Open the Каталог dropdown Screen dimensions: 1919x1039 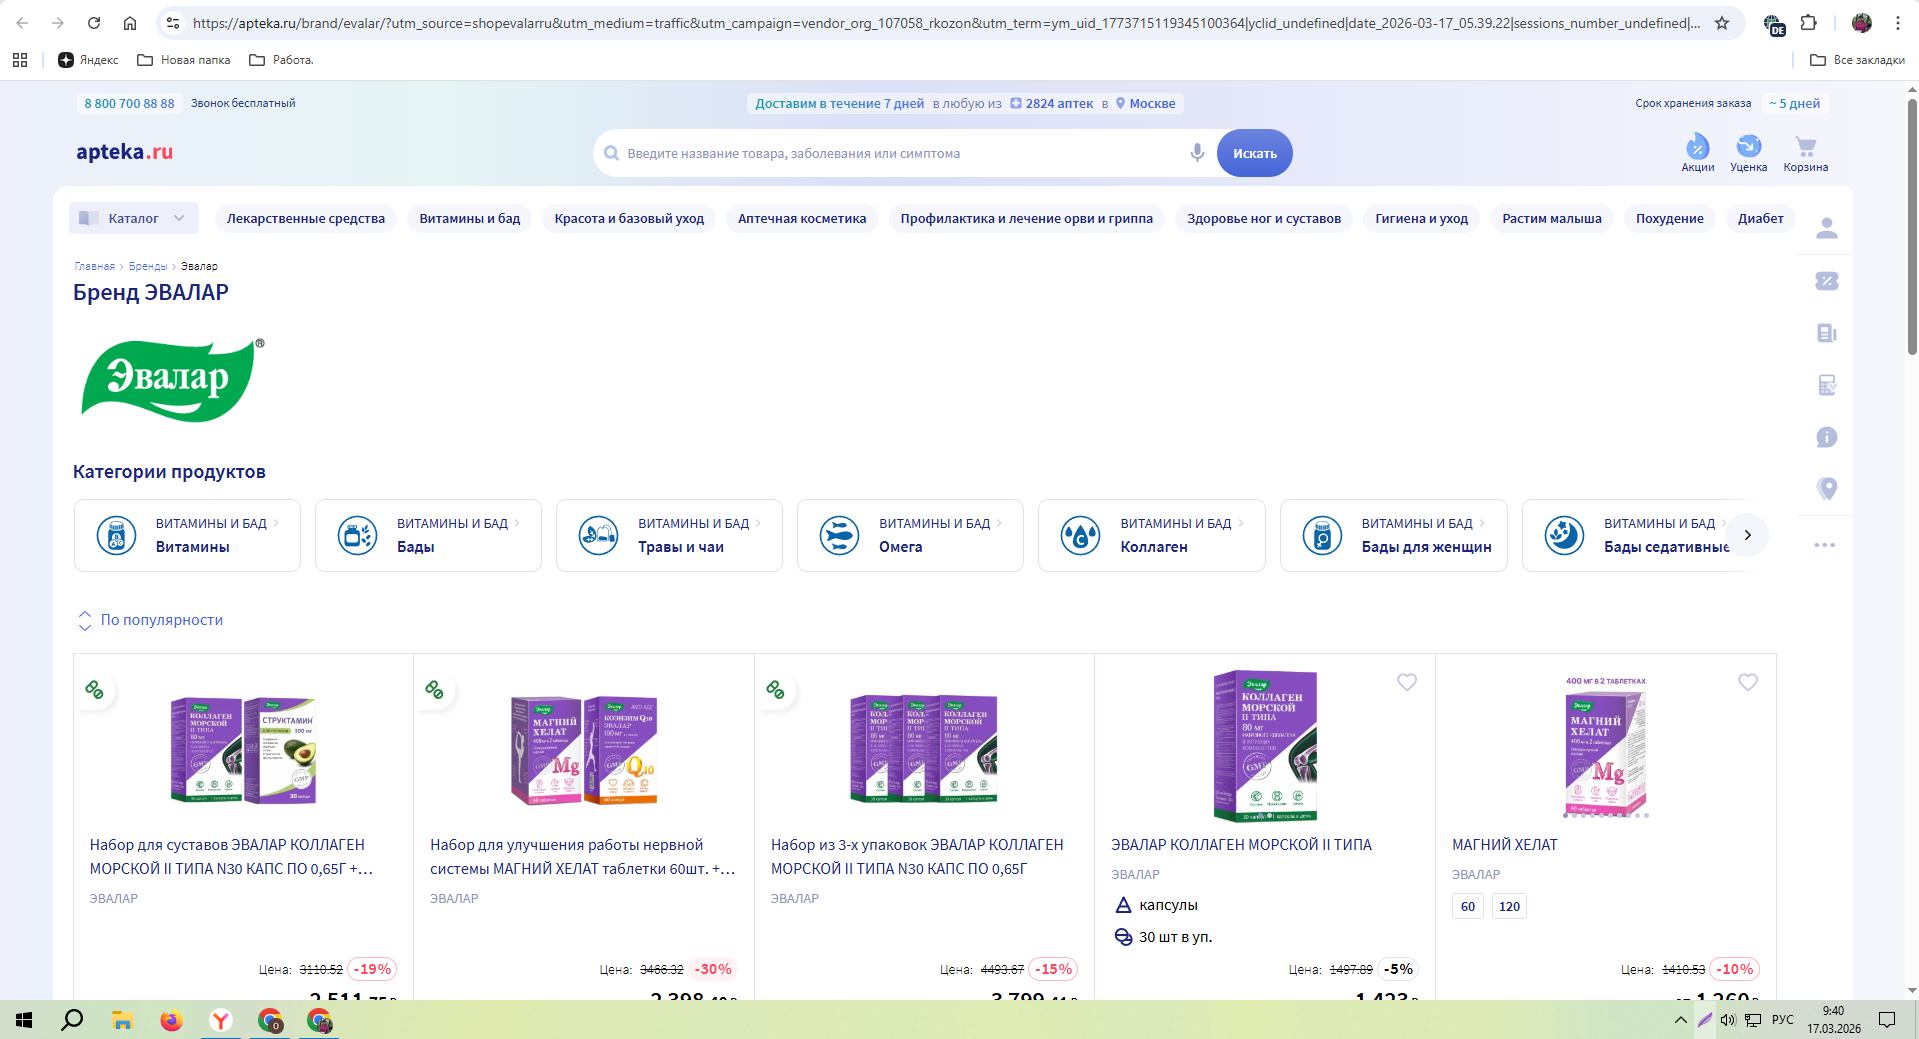click(134, 218)
